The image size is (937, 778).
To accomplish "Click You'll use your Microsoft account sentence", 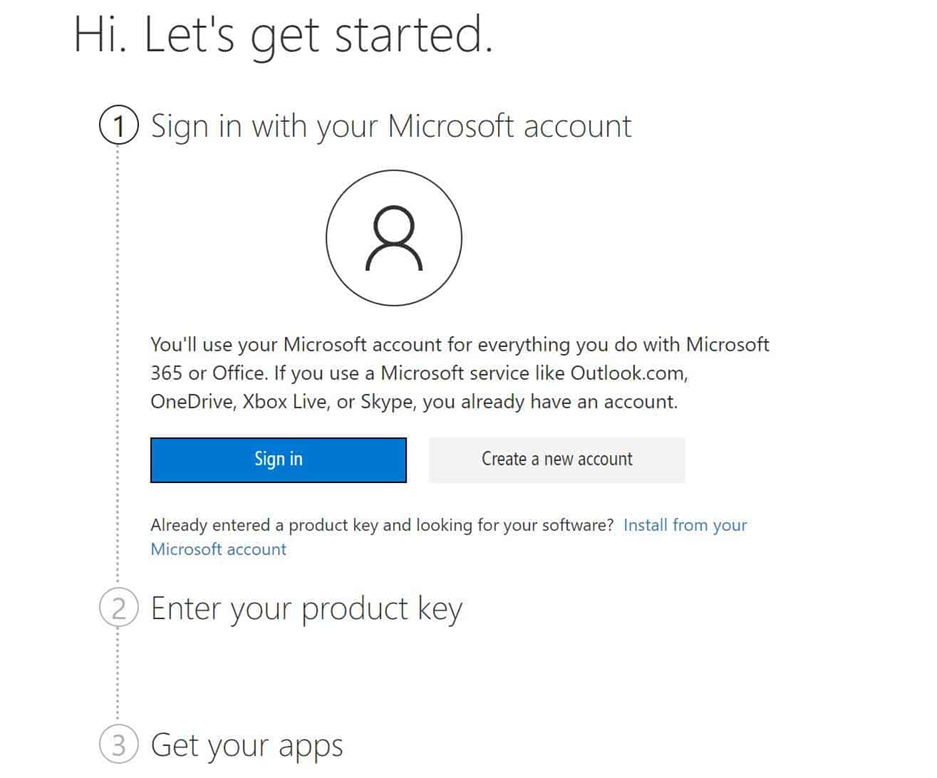I will pyautogui.click(x=460, y=345).
